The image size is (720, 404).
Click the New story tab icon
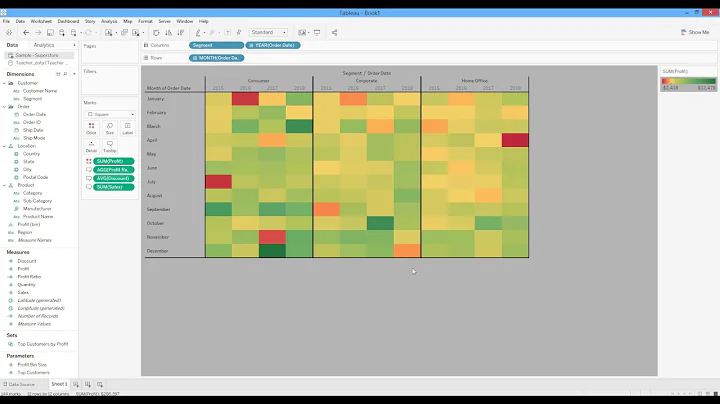100,384
